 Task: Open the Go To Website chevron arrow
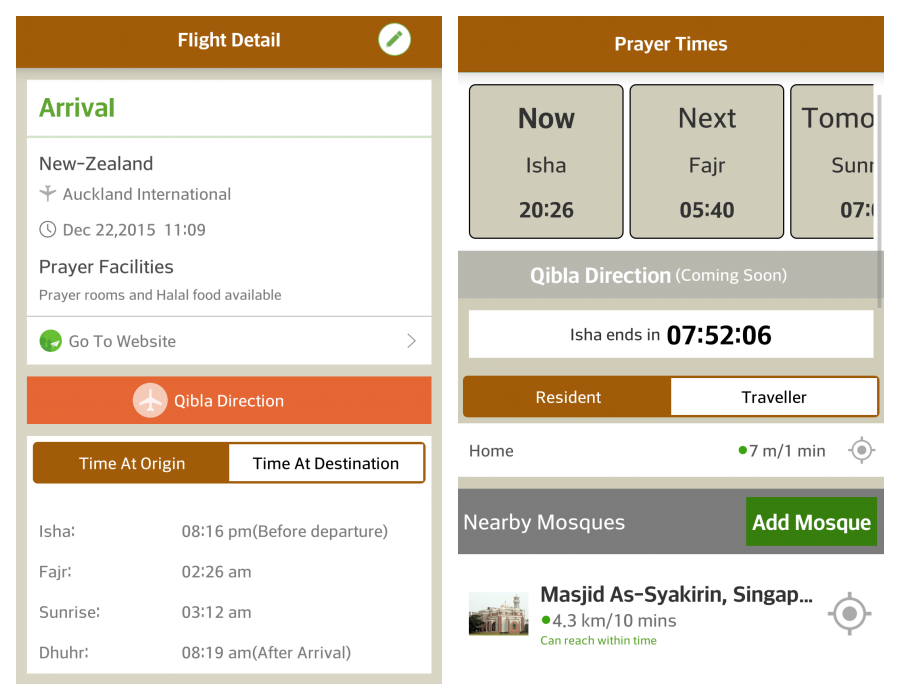[411, 341]
